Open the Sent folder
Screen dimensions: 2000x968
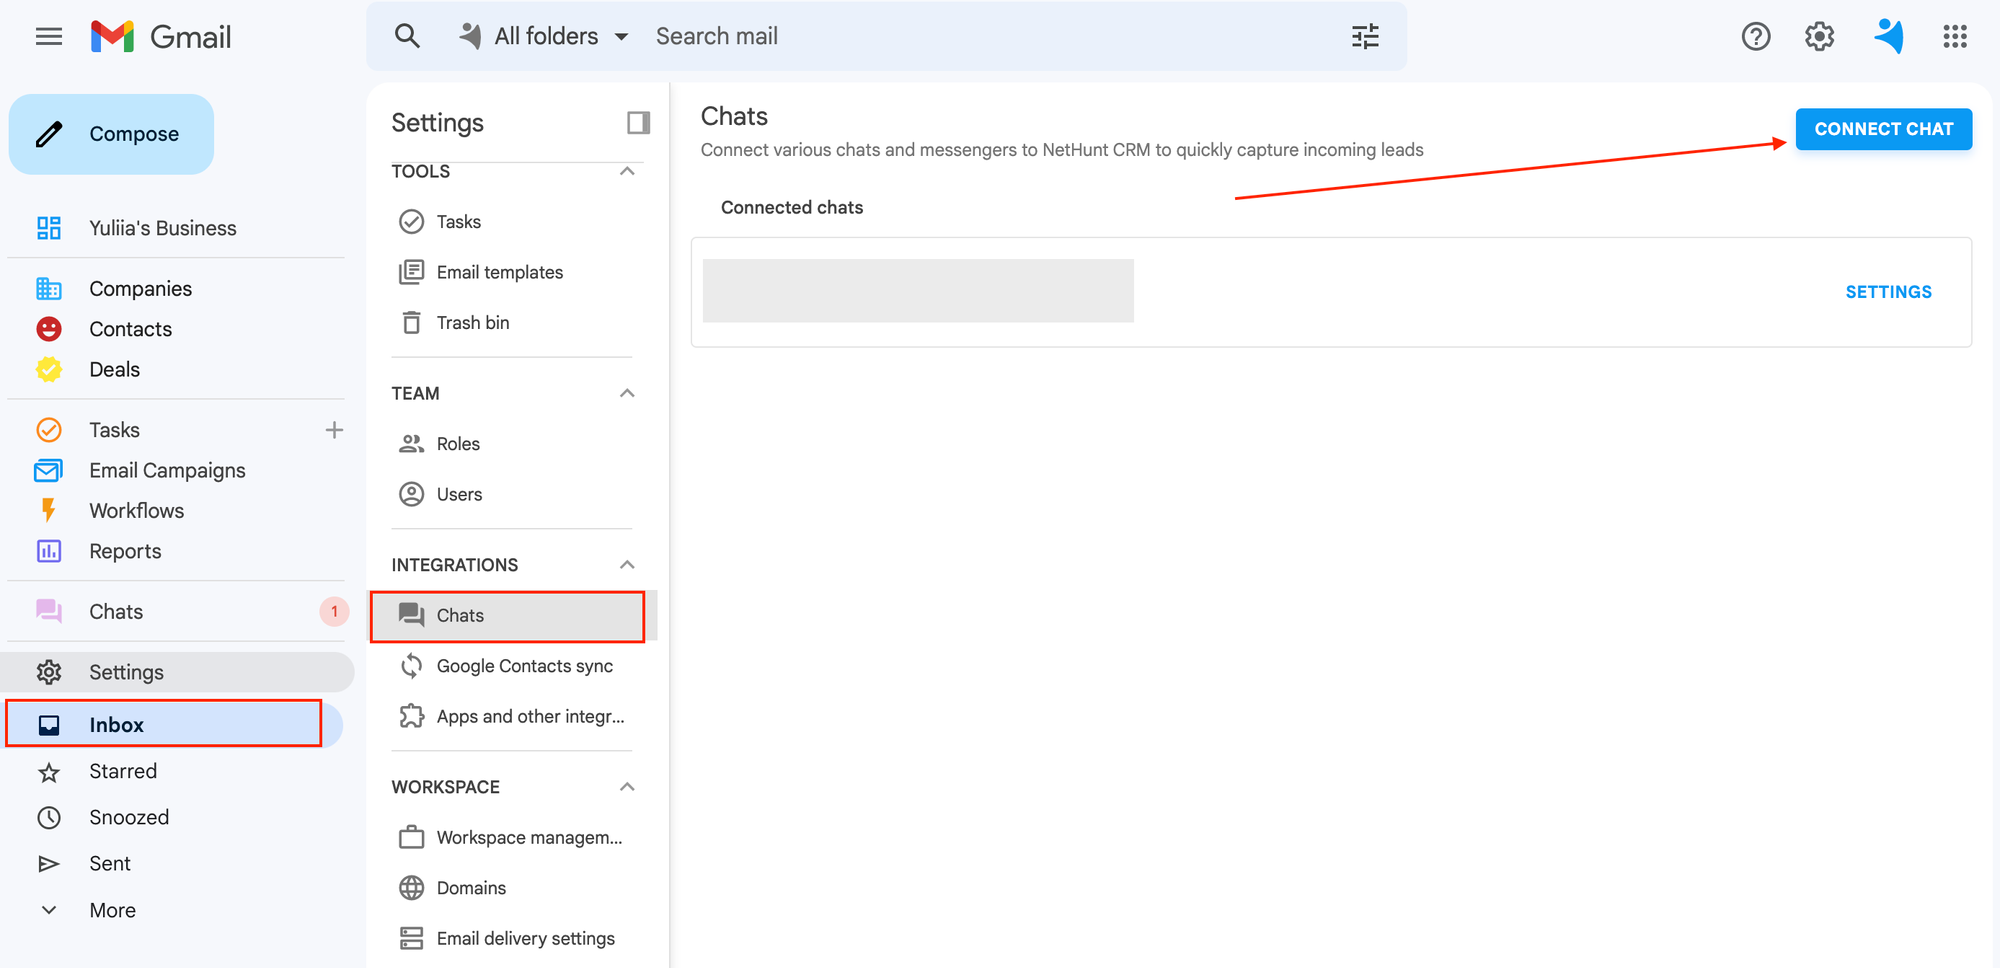click(110, 863)
